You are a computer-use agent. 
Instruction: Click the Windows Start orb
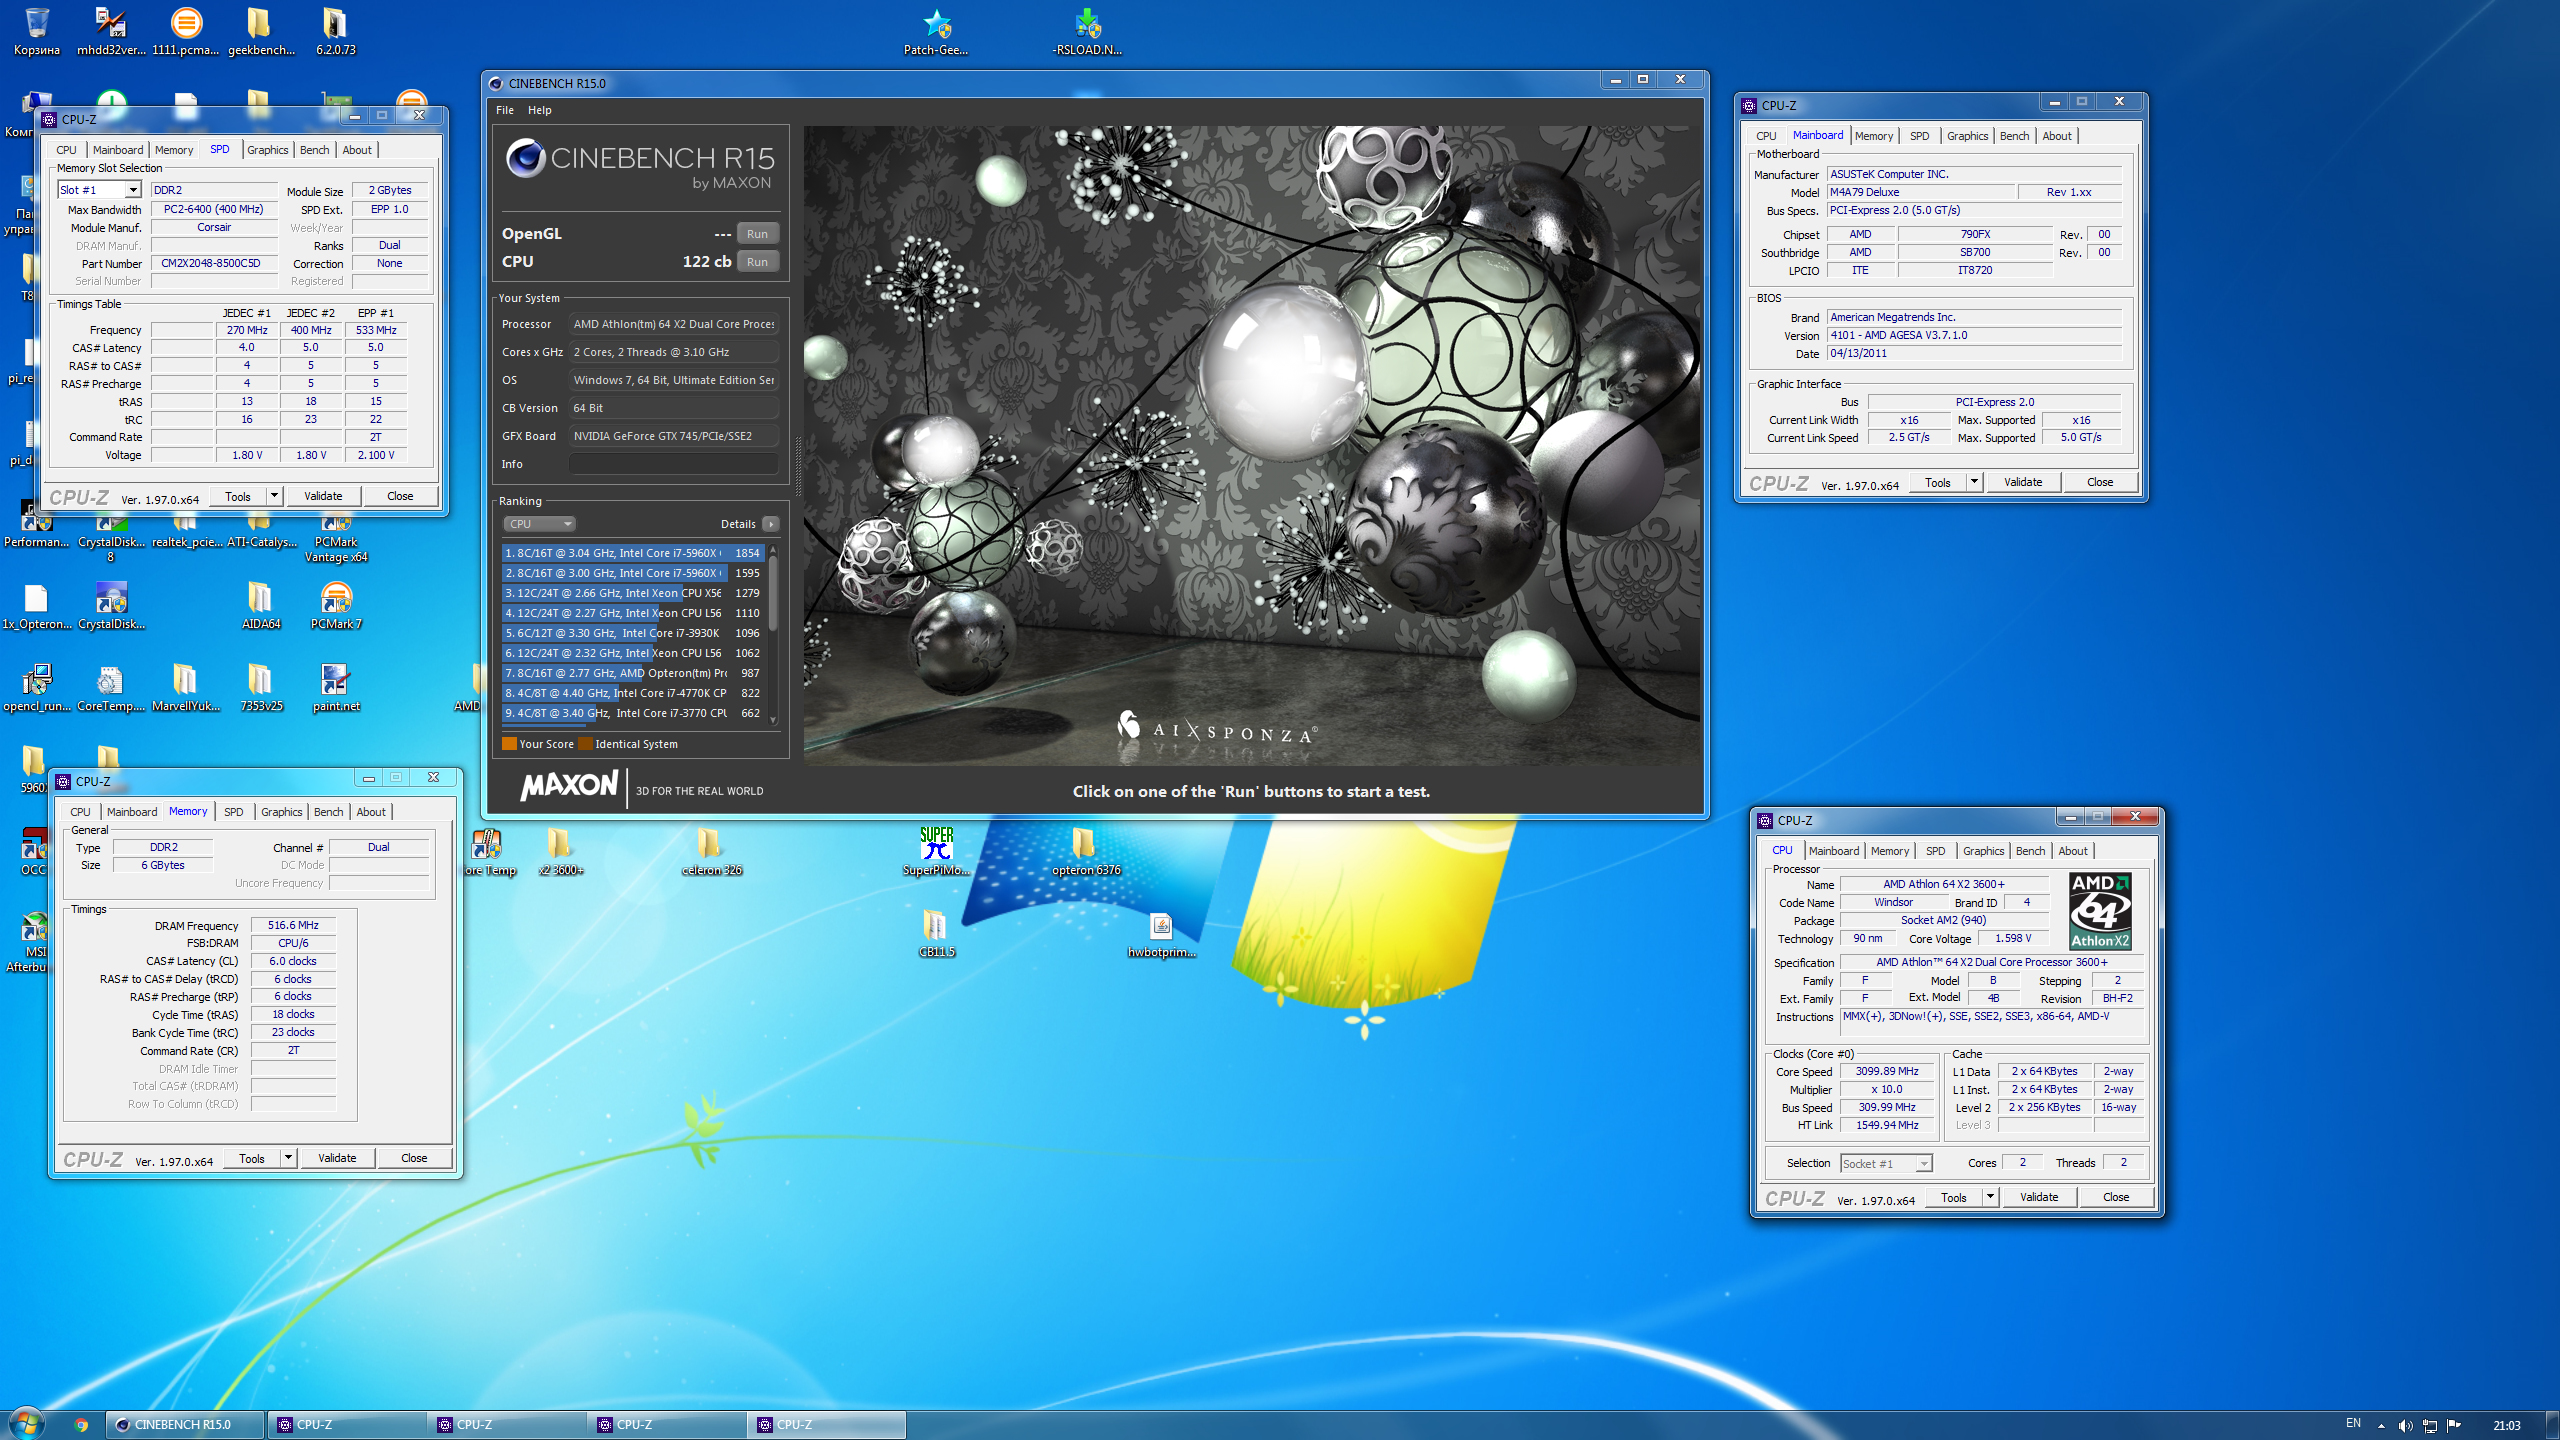tap(26, 1424)
